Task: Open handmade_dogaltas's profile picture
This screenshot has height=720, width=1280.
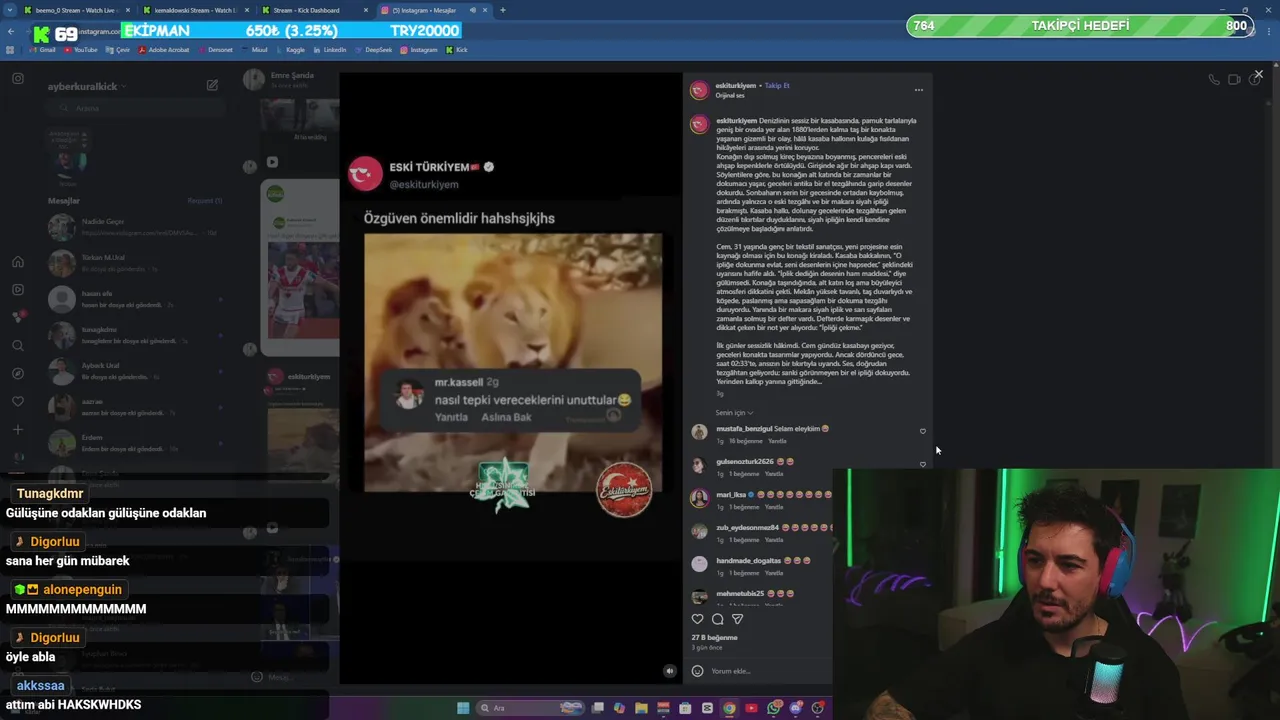Action: [699, 564]
